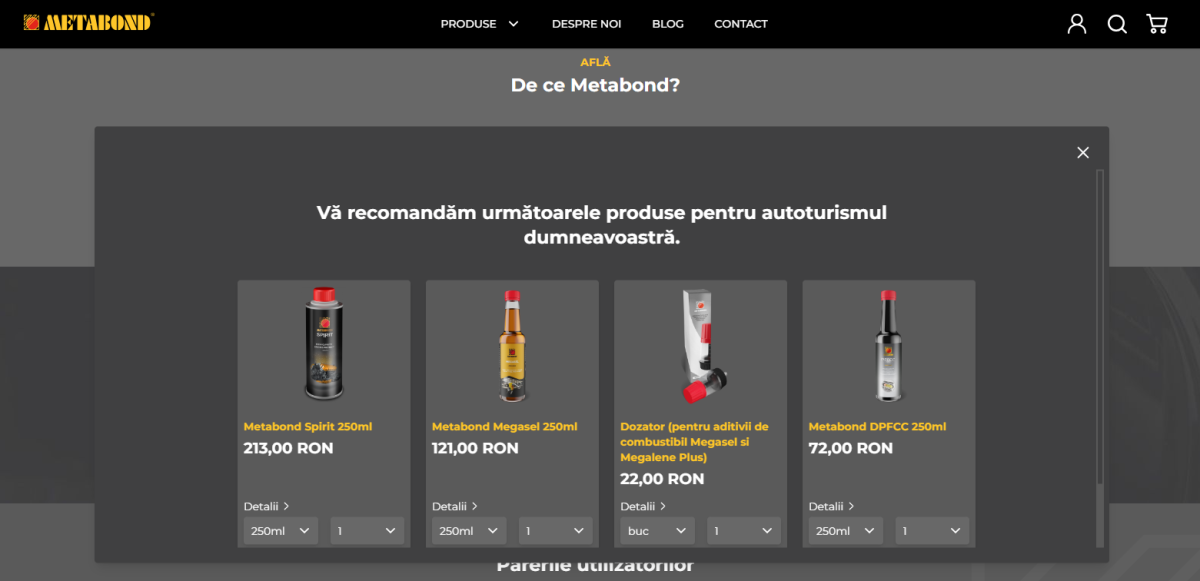Screen dimensions: 1200x581
Task: Close the product recommendation popup
Action: (1083, 153)
